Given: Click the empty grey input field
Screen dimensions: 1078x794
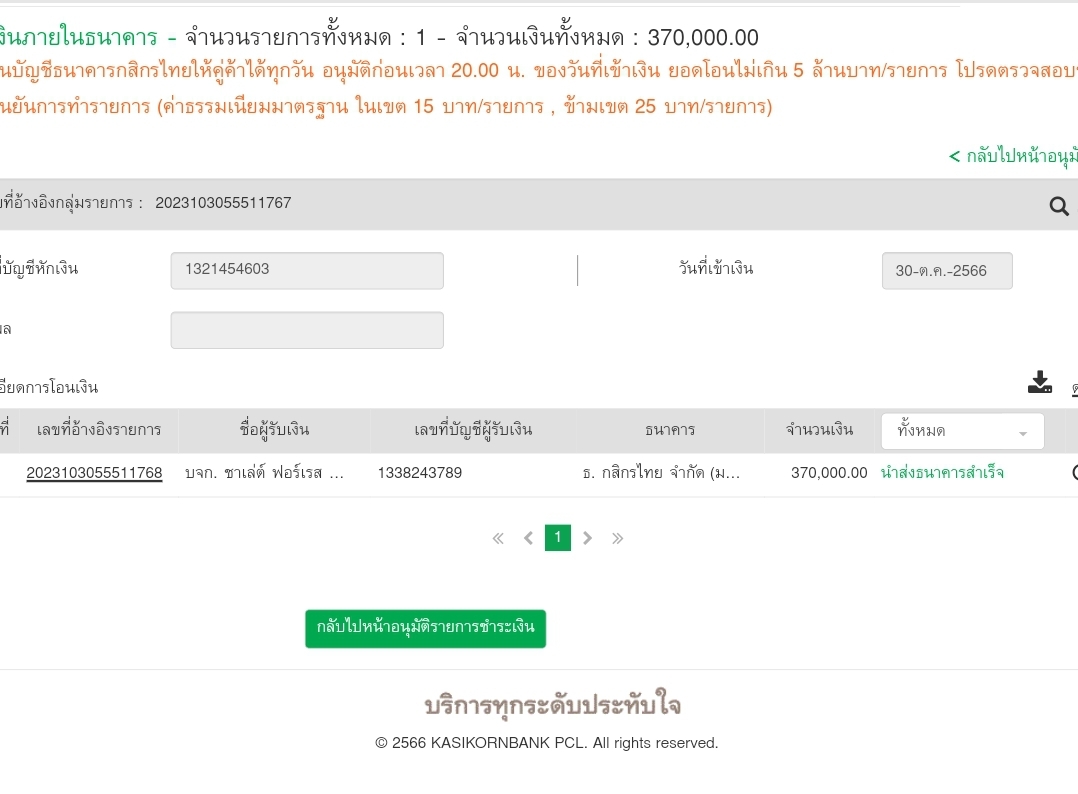Looking at the screenshot, I should [x=307, y=330].
